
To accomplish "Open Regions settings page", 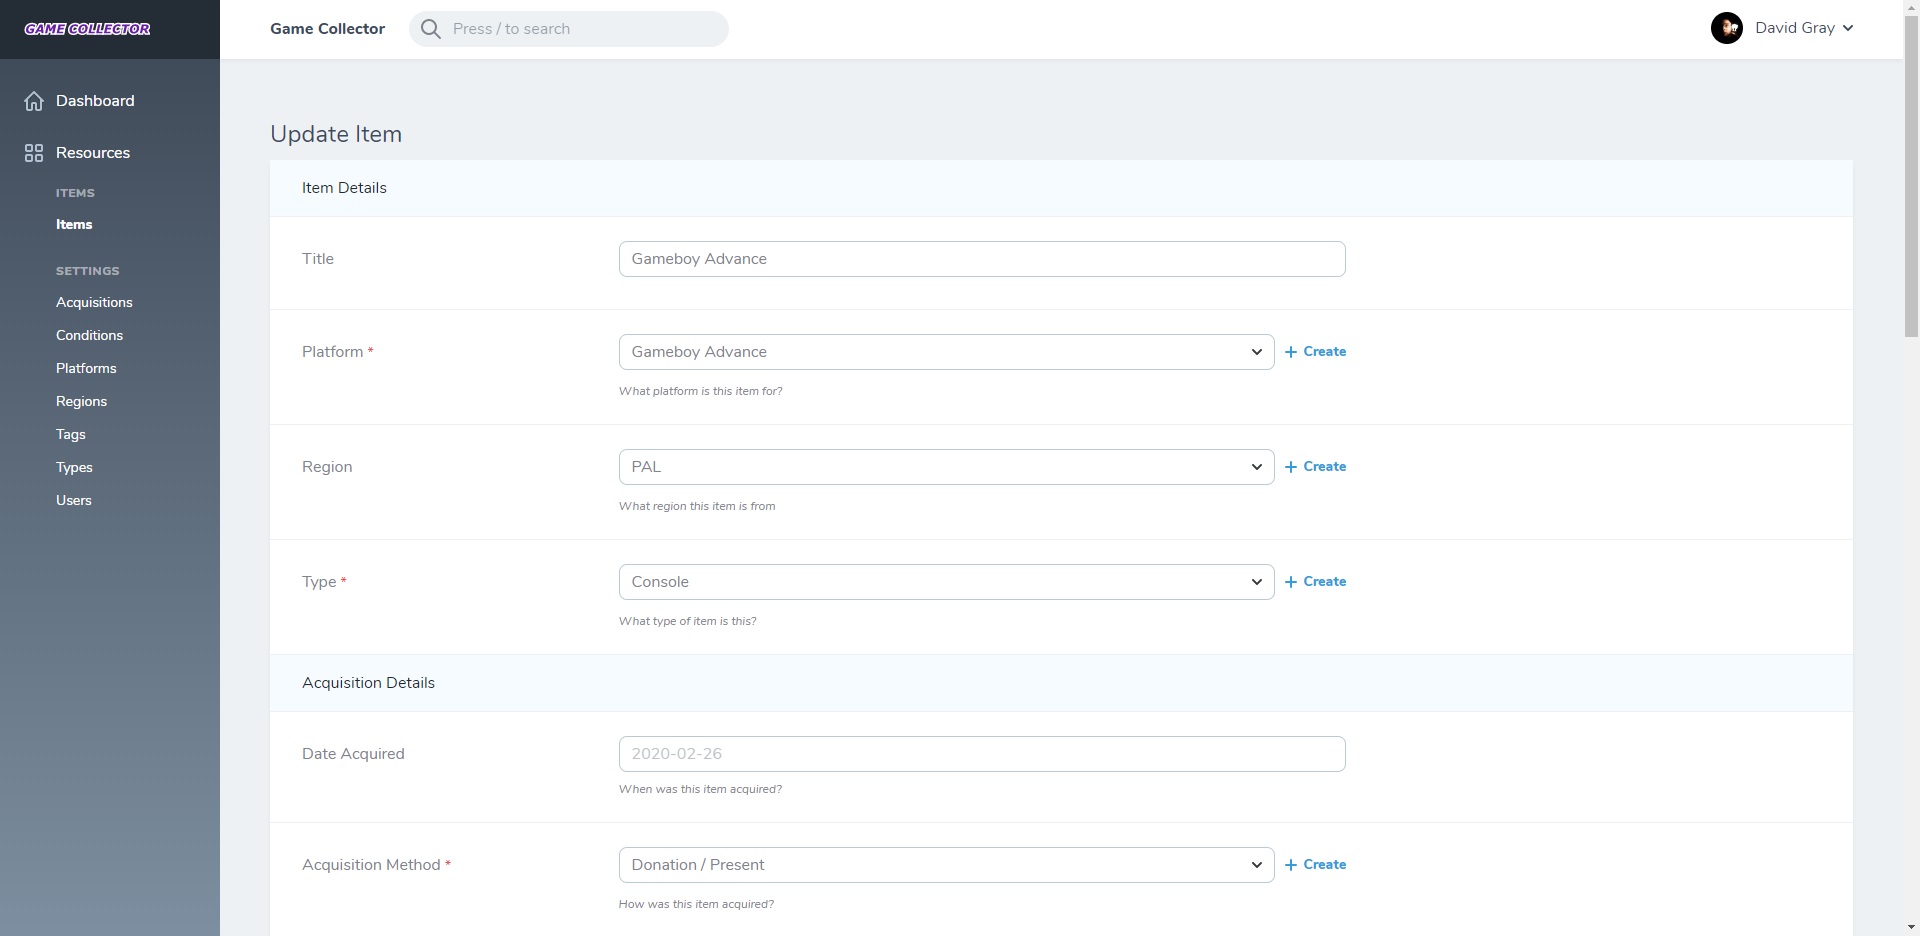I will click(x=81, y=401).
